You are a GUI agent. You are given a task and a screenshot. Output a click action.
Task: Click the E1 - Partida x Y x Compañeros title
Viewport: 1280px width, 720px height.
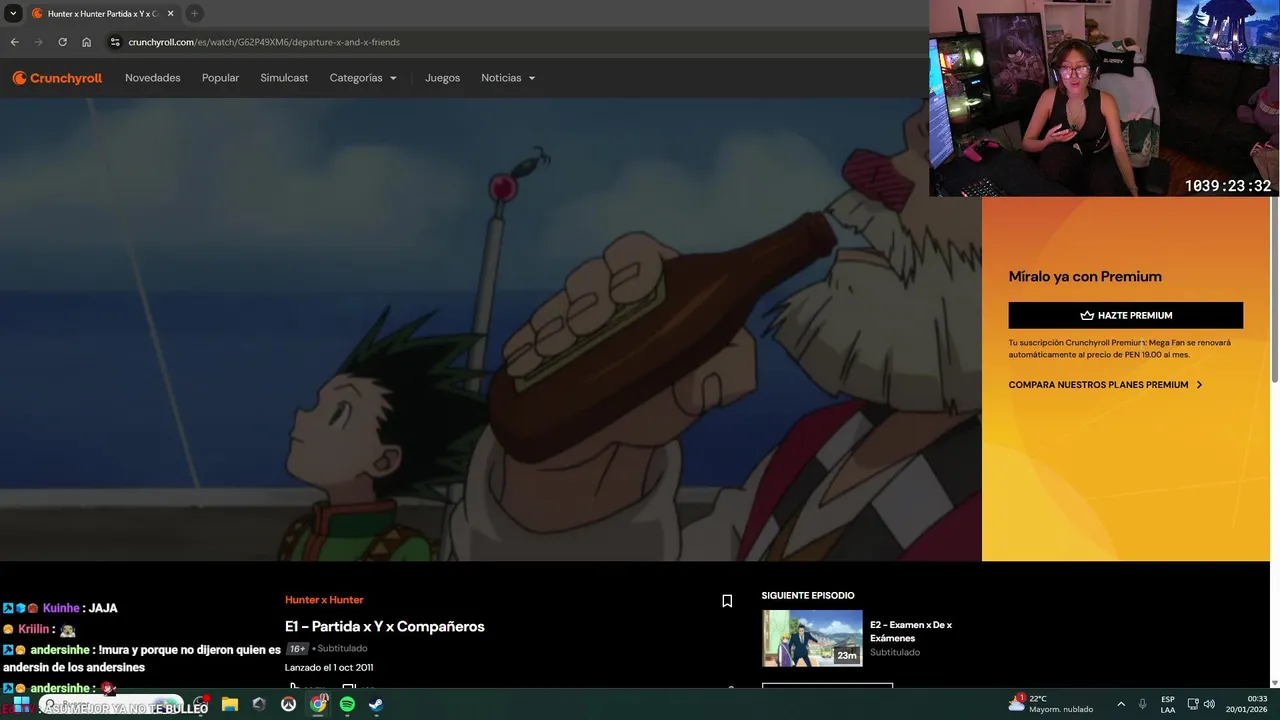point(385,626)
